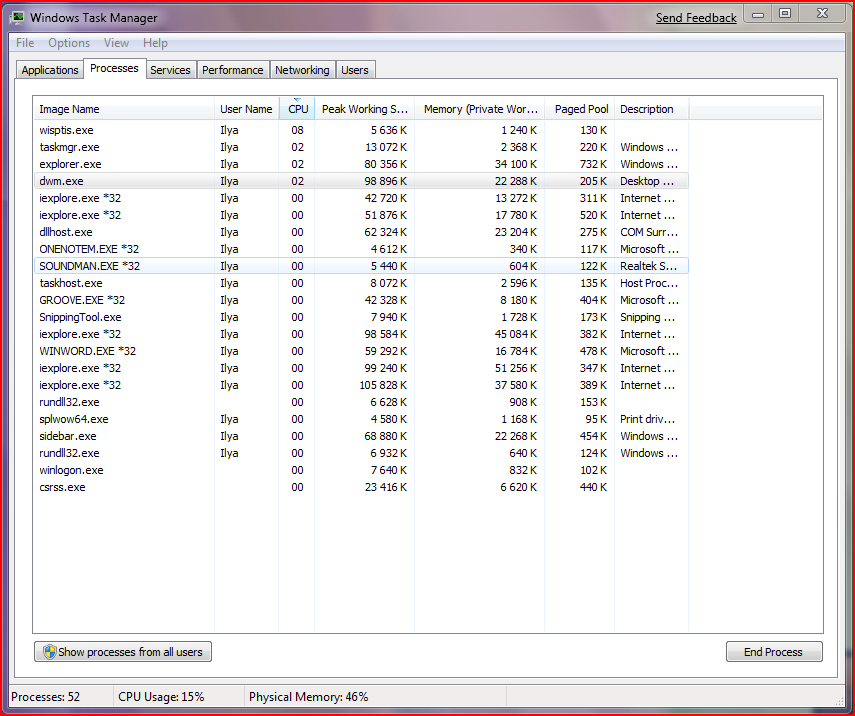Select iexplore.exe with 42 720 K peak
Image resolution: width=855 pixels, height=716 pixels.
pyautogui.click(x=361, y=198)
